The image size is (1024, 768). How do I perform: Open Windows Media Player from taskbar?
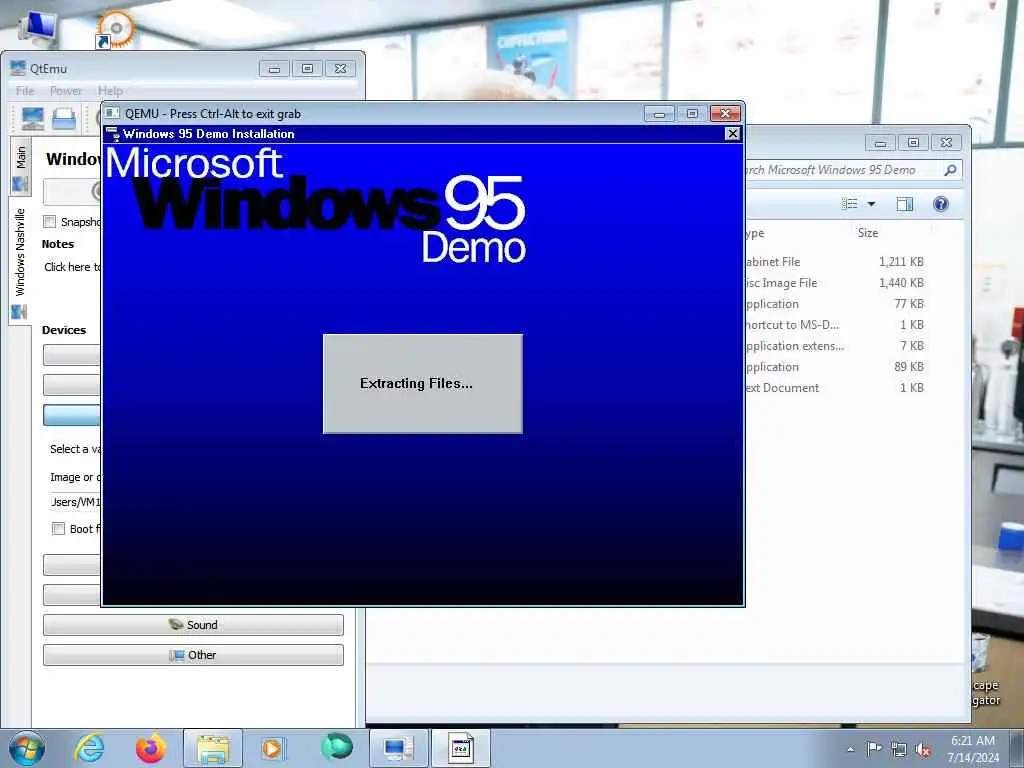coord(272,748)
